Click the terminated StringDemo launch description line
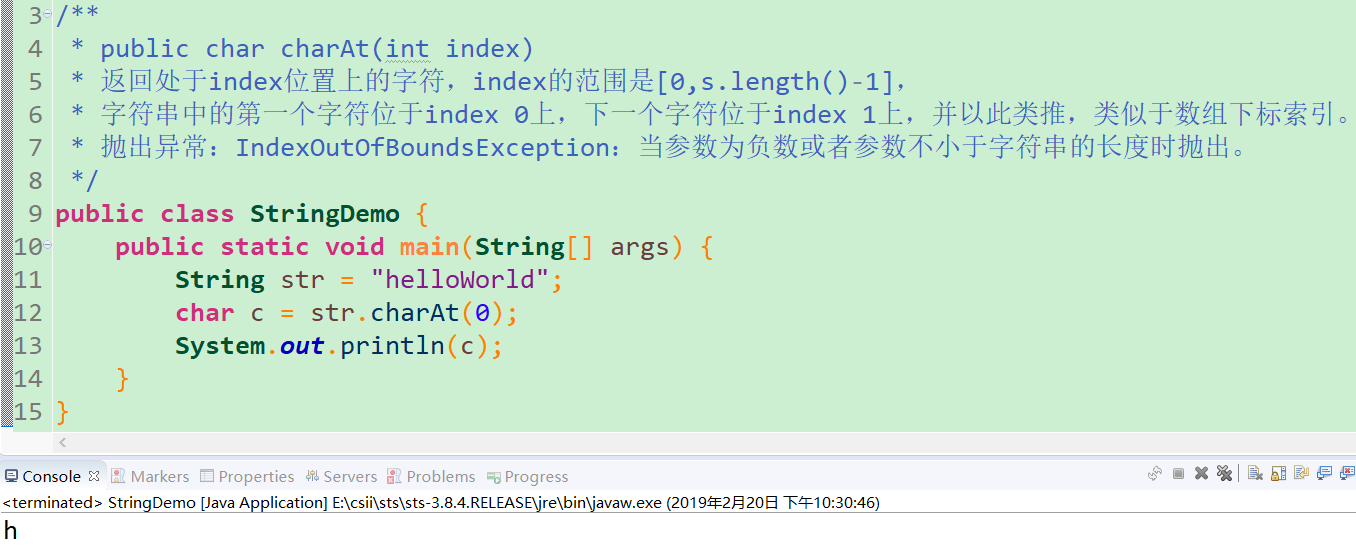This screenshot has width=1356, height=553. click(441, 503)
